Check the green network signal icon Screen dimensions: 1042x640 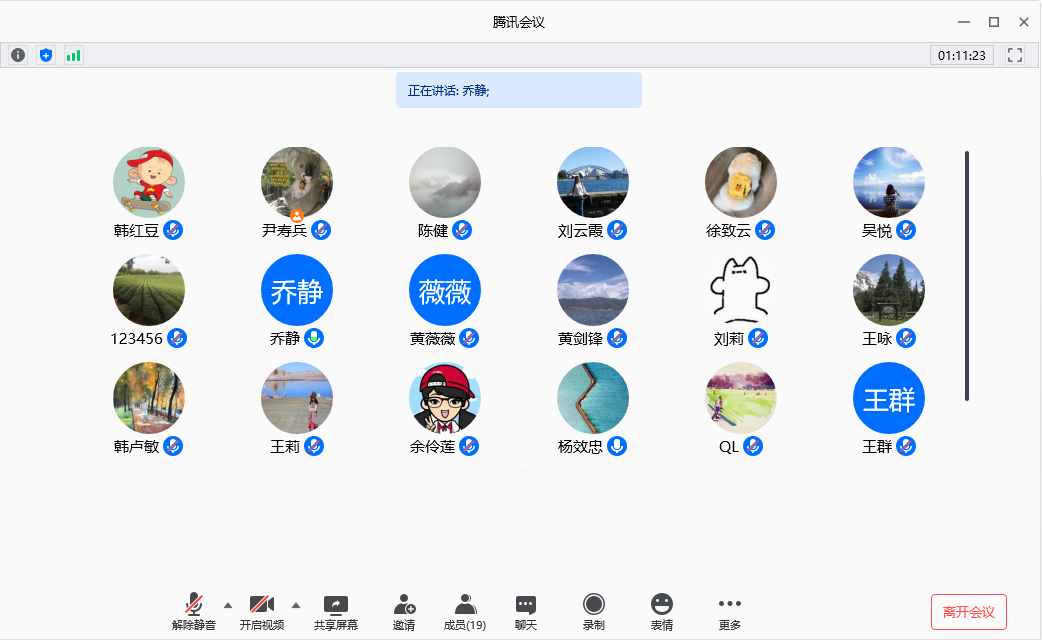click(x=73, y=55)
